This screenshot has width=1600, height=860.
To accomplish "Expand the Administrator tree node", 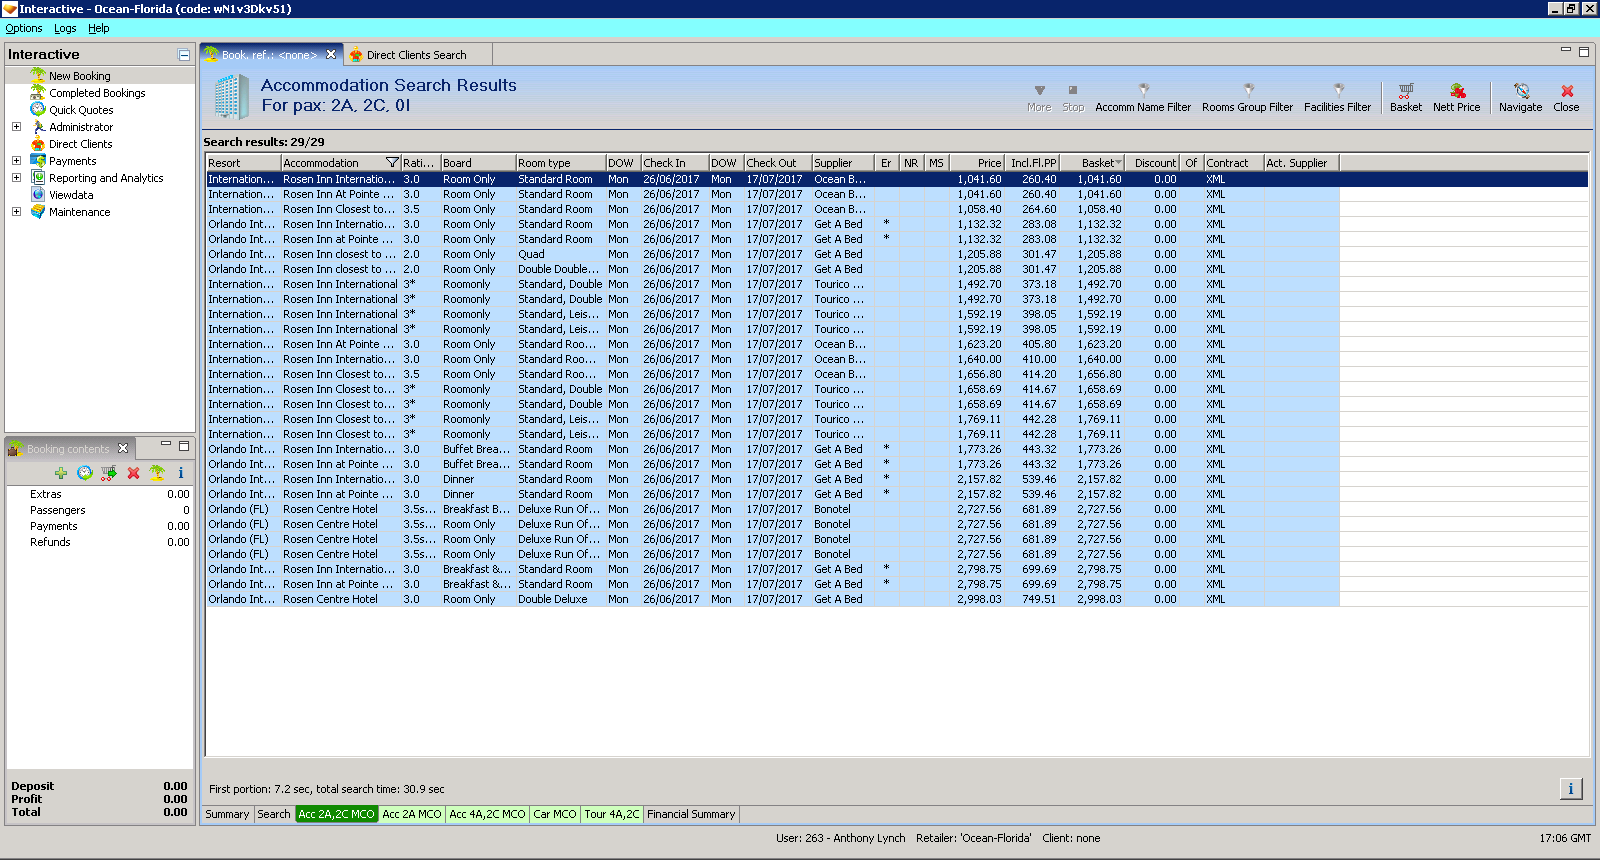I will tap(16, 127).
